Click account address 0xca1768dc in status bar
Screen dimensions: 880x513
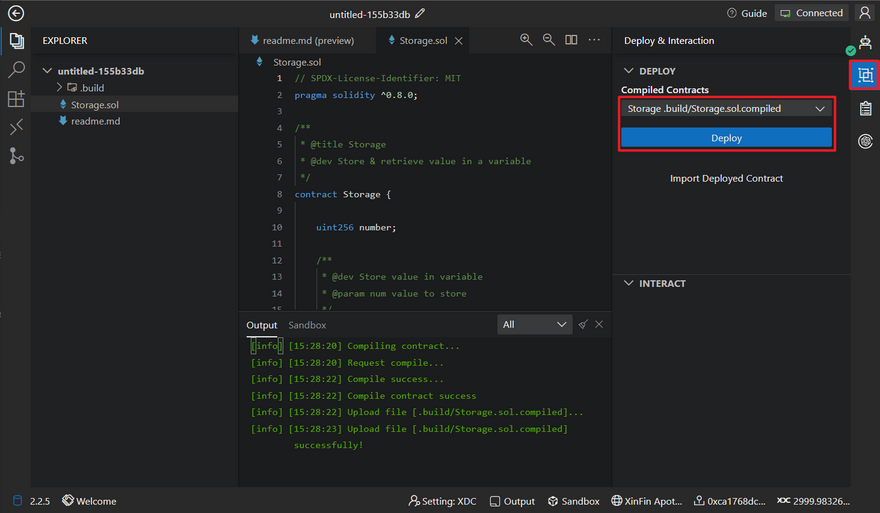pos(730,501)
